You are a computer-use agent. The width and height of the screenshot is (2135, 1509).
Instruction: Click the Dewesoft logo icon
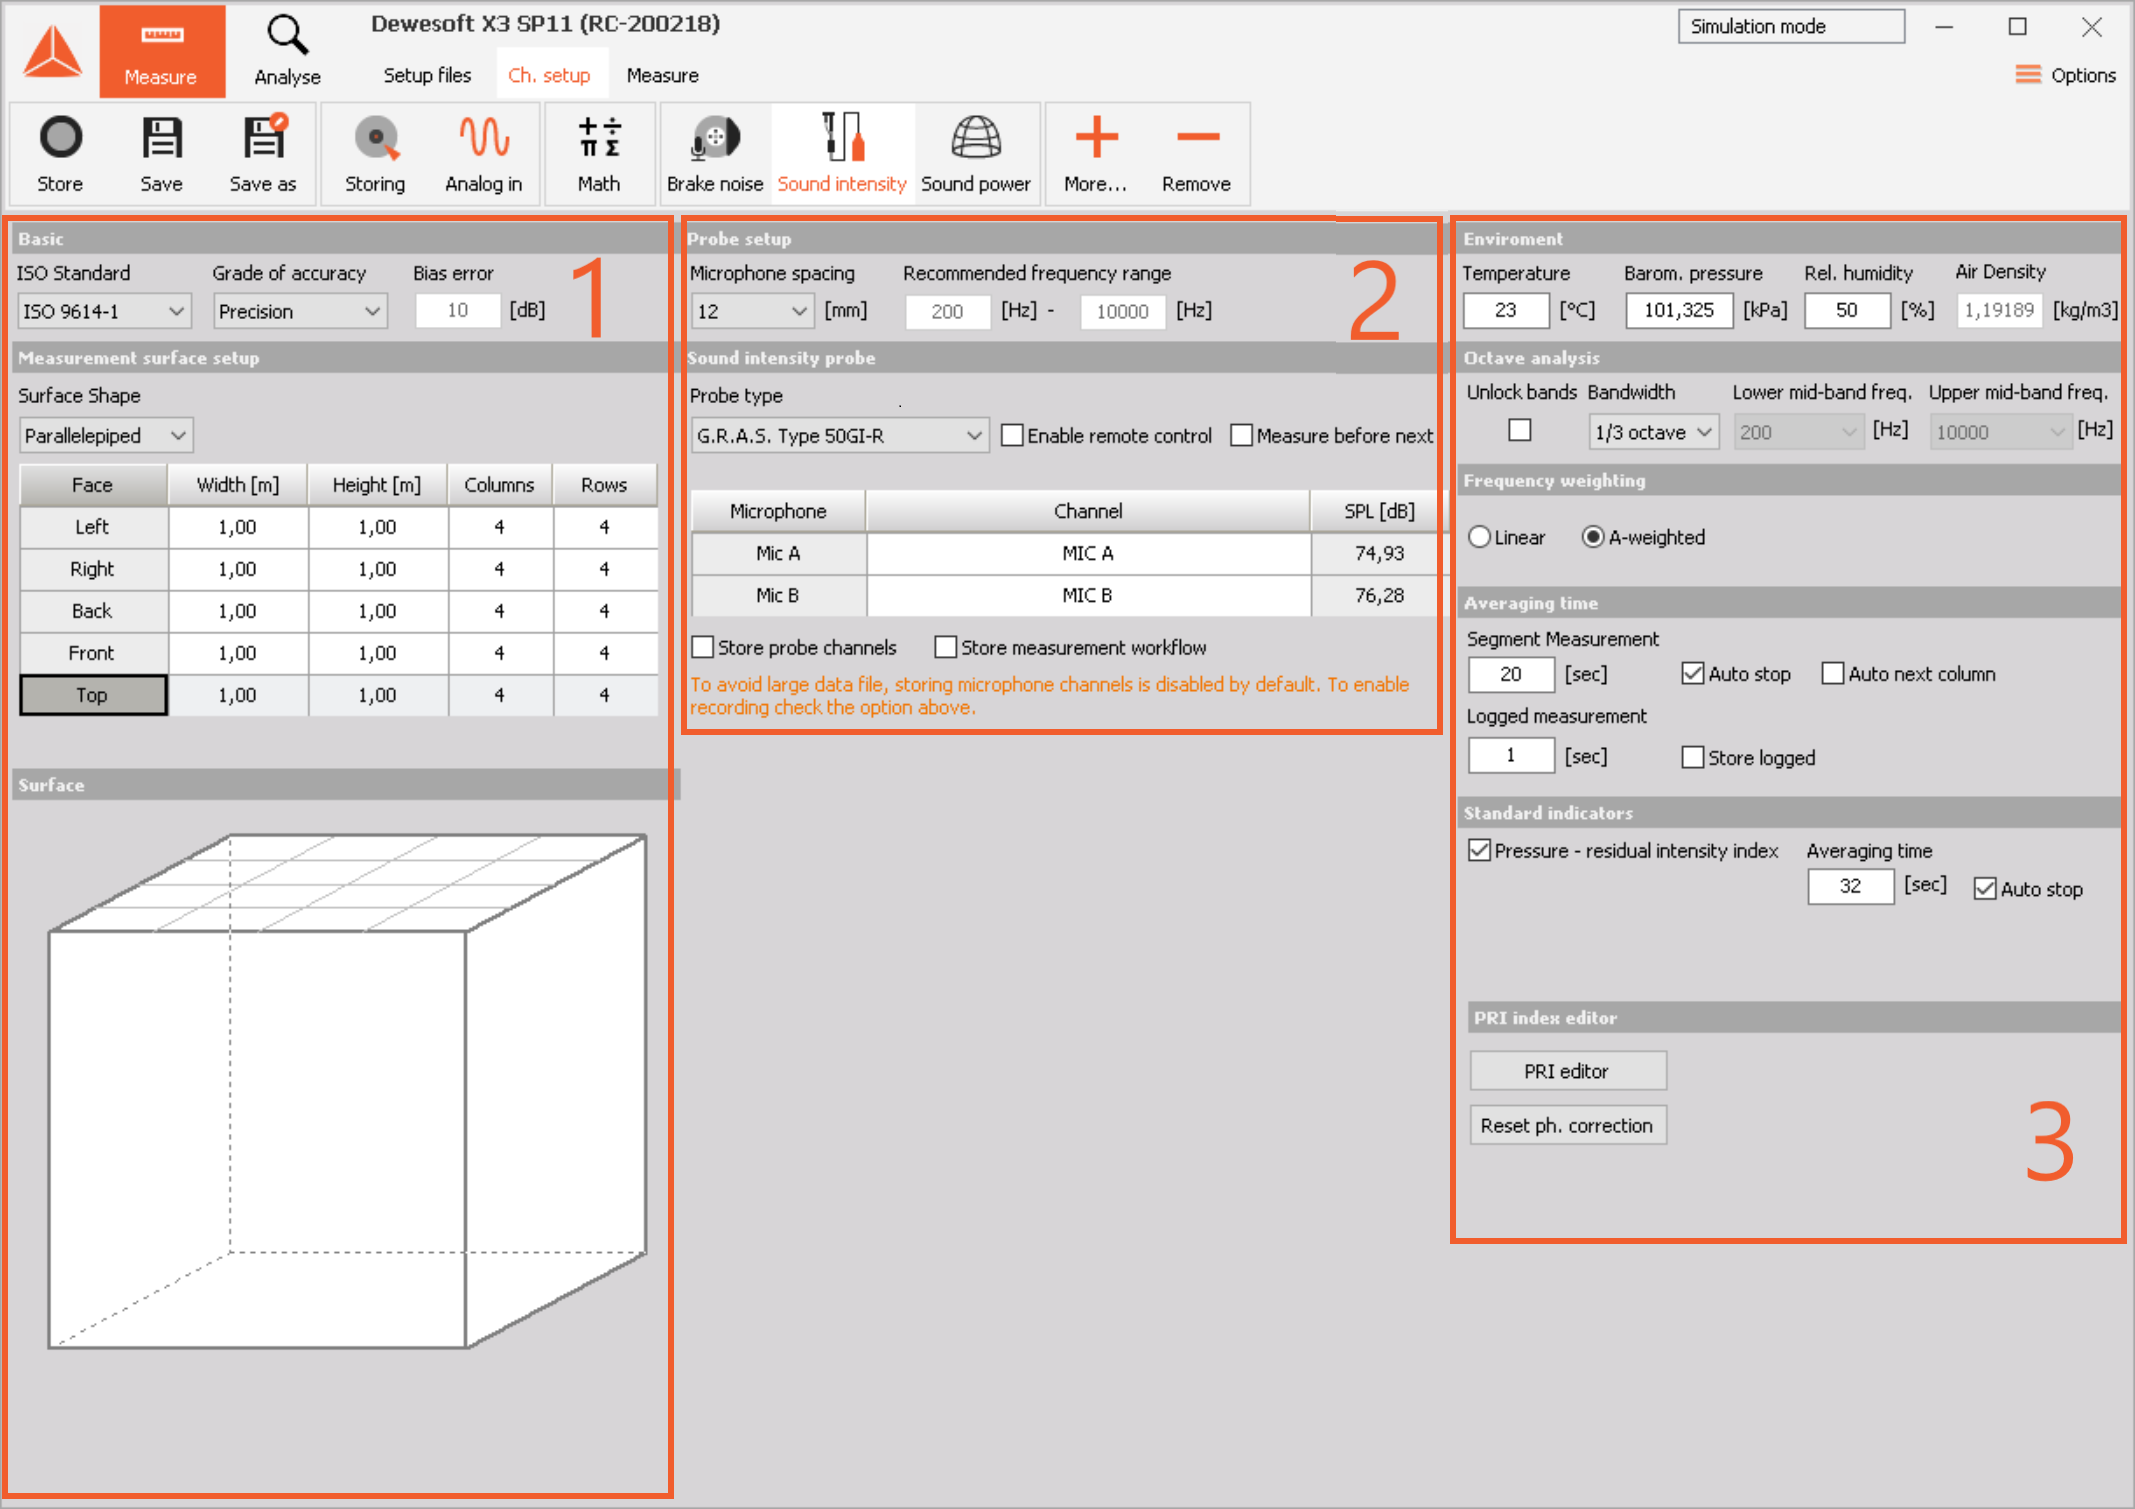(x=52, y=51)
